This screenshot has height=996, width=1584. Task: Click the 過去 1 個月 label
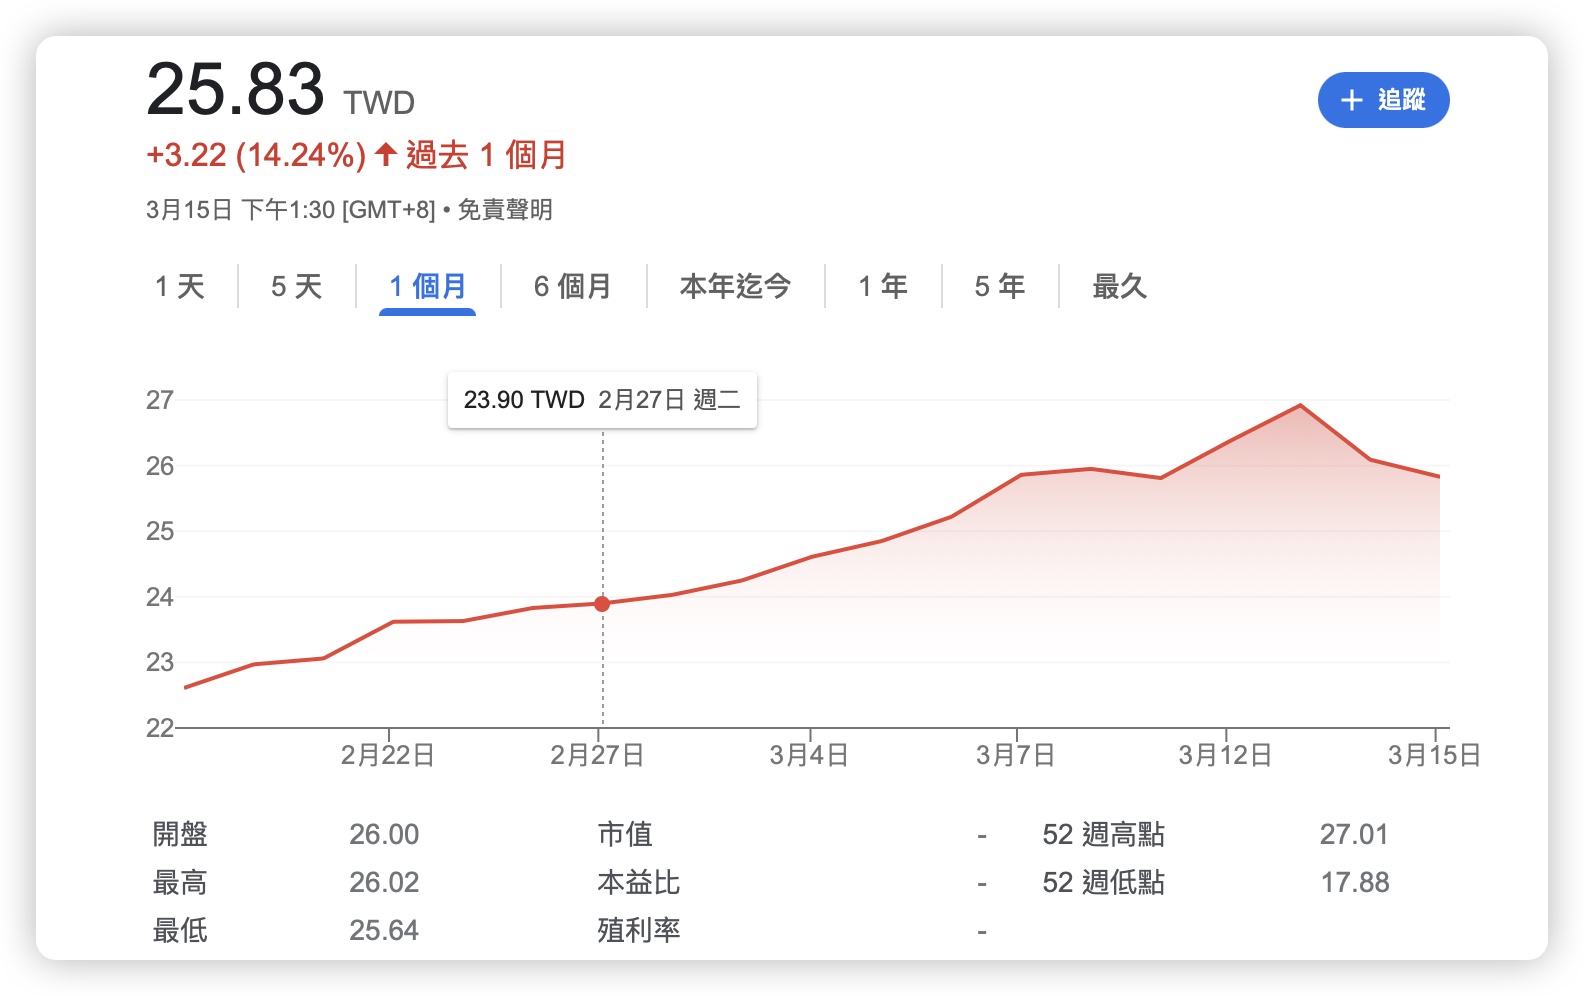point(486,155)
